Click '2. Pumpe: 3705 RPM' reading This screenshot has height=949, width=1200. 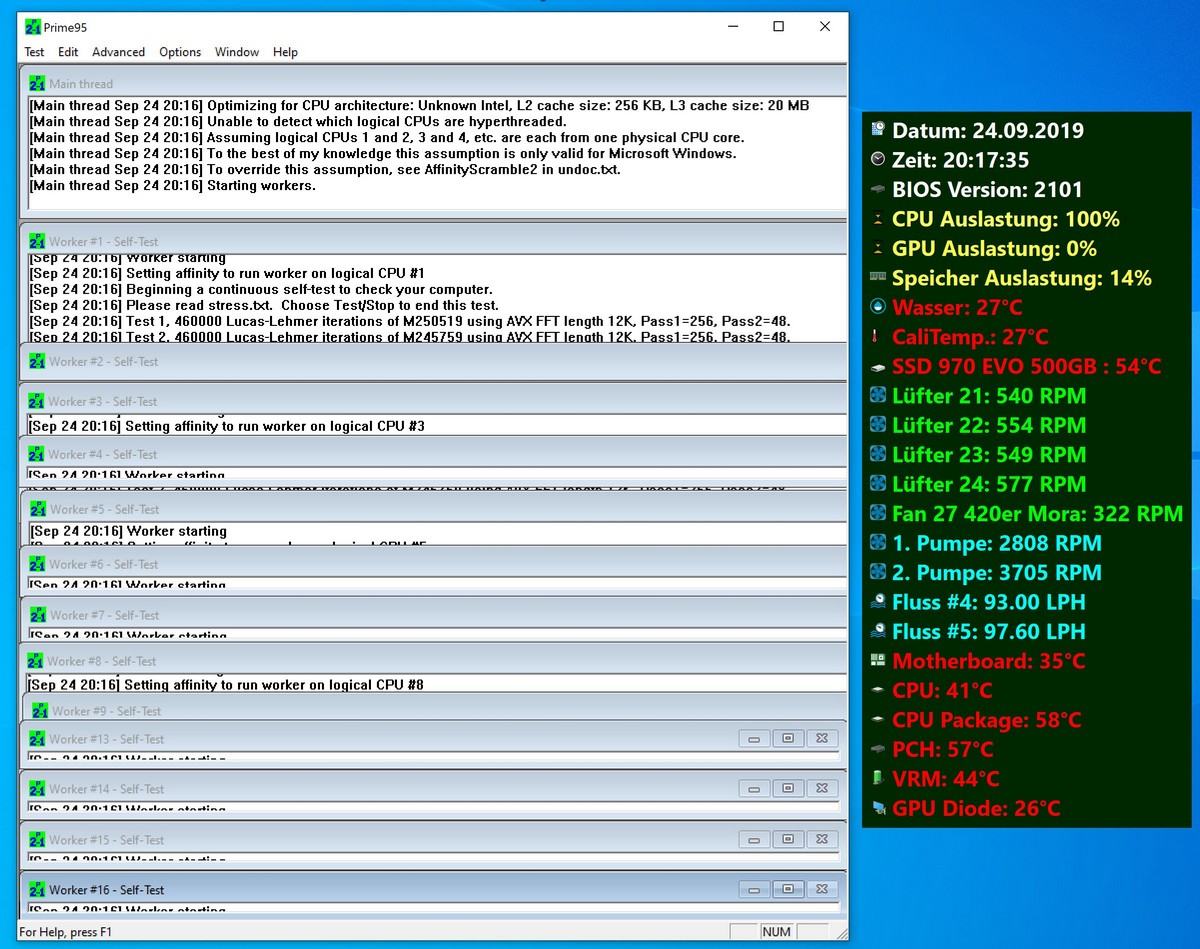tap(997, 572)
